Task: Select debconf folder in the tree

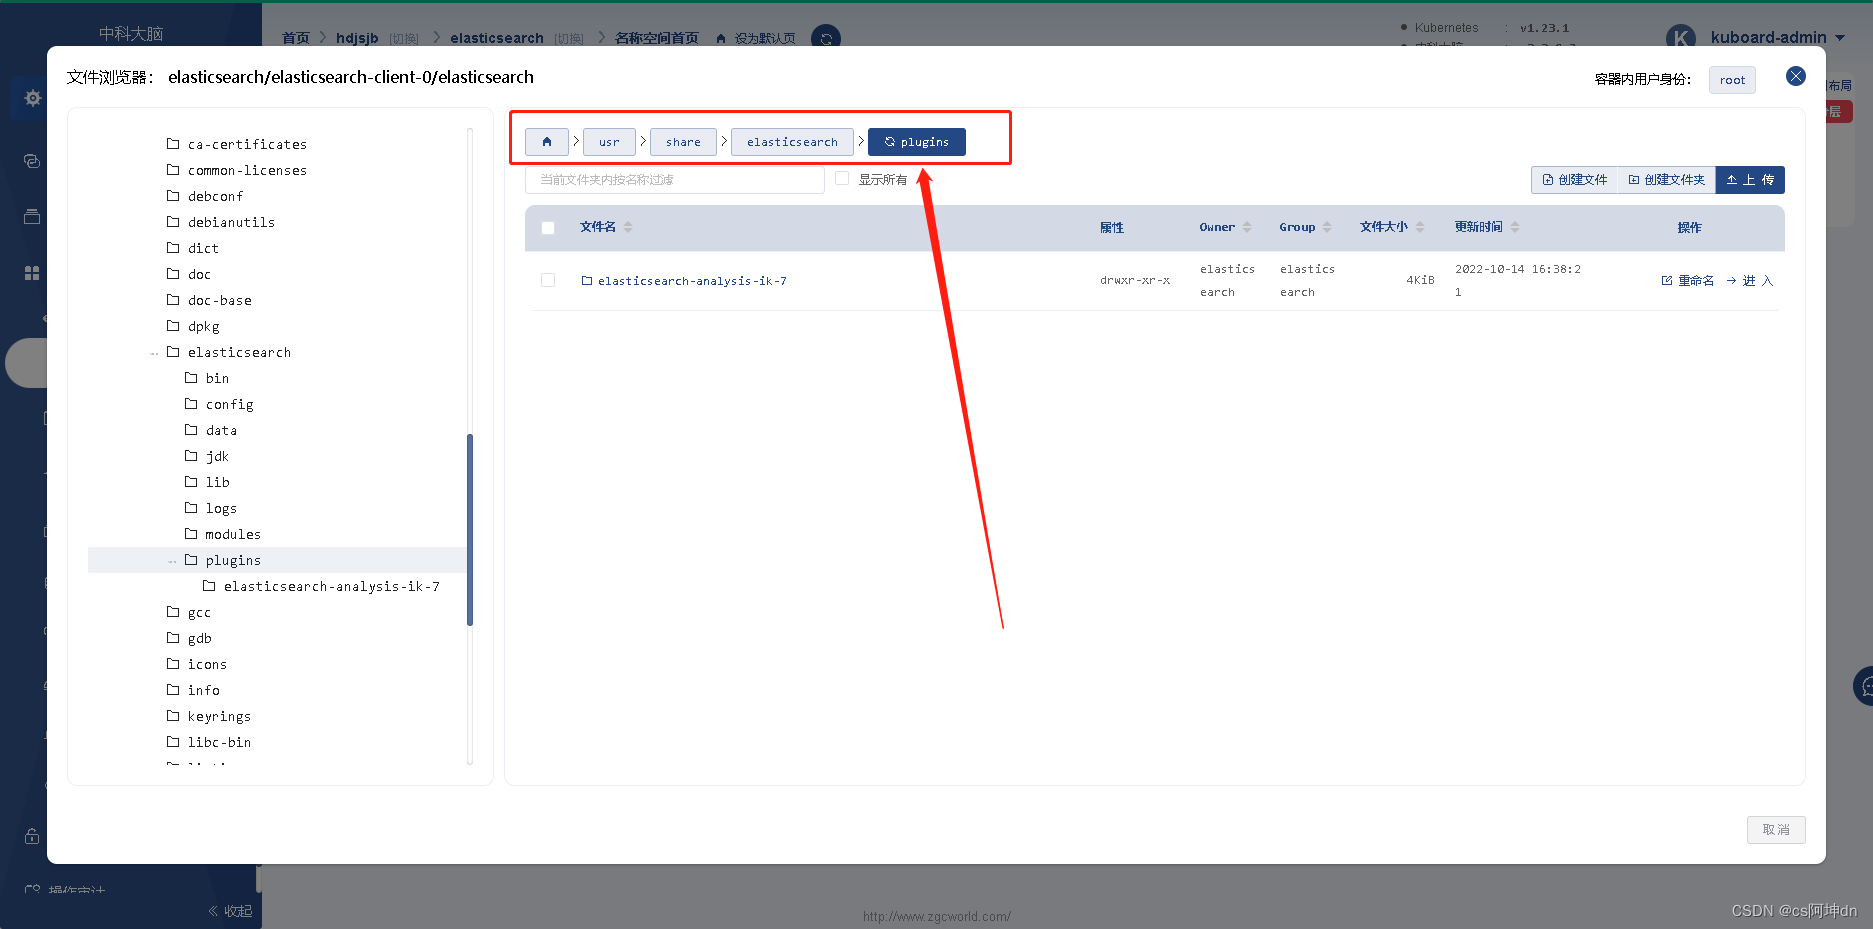Action: tap(215, 196)
